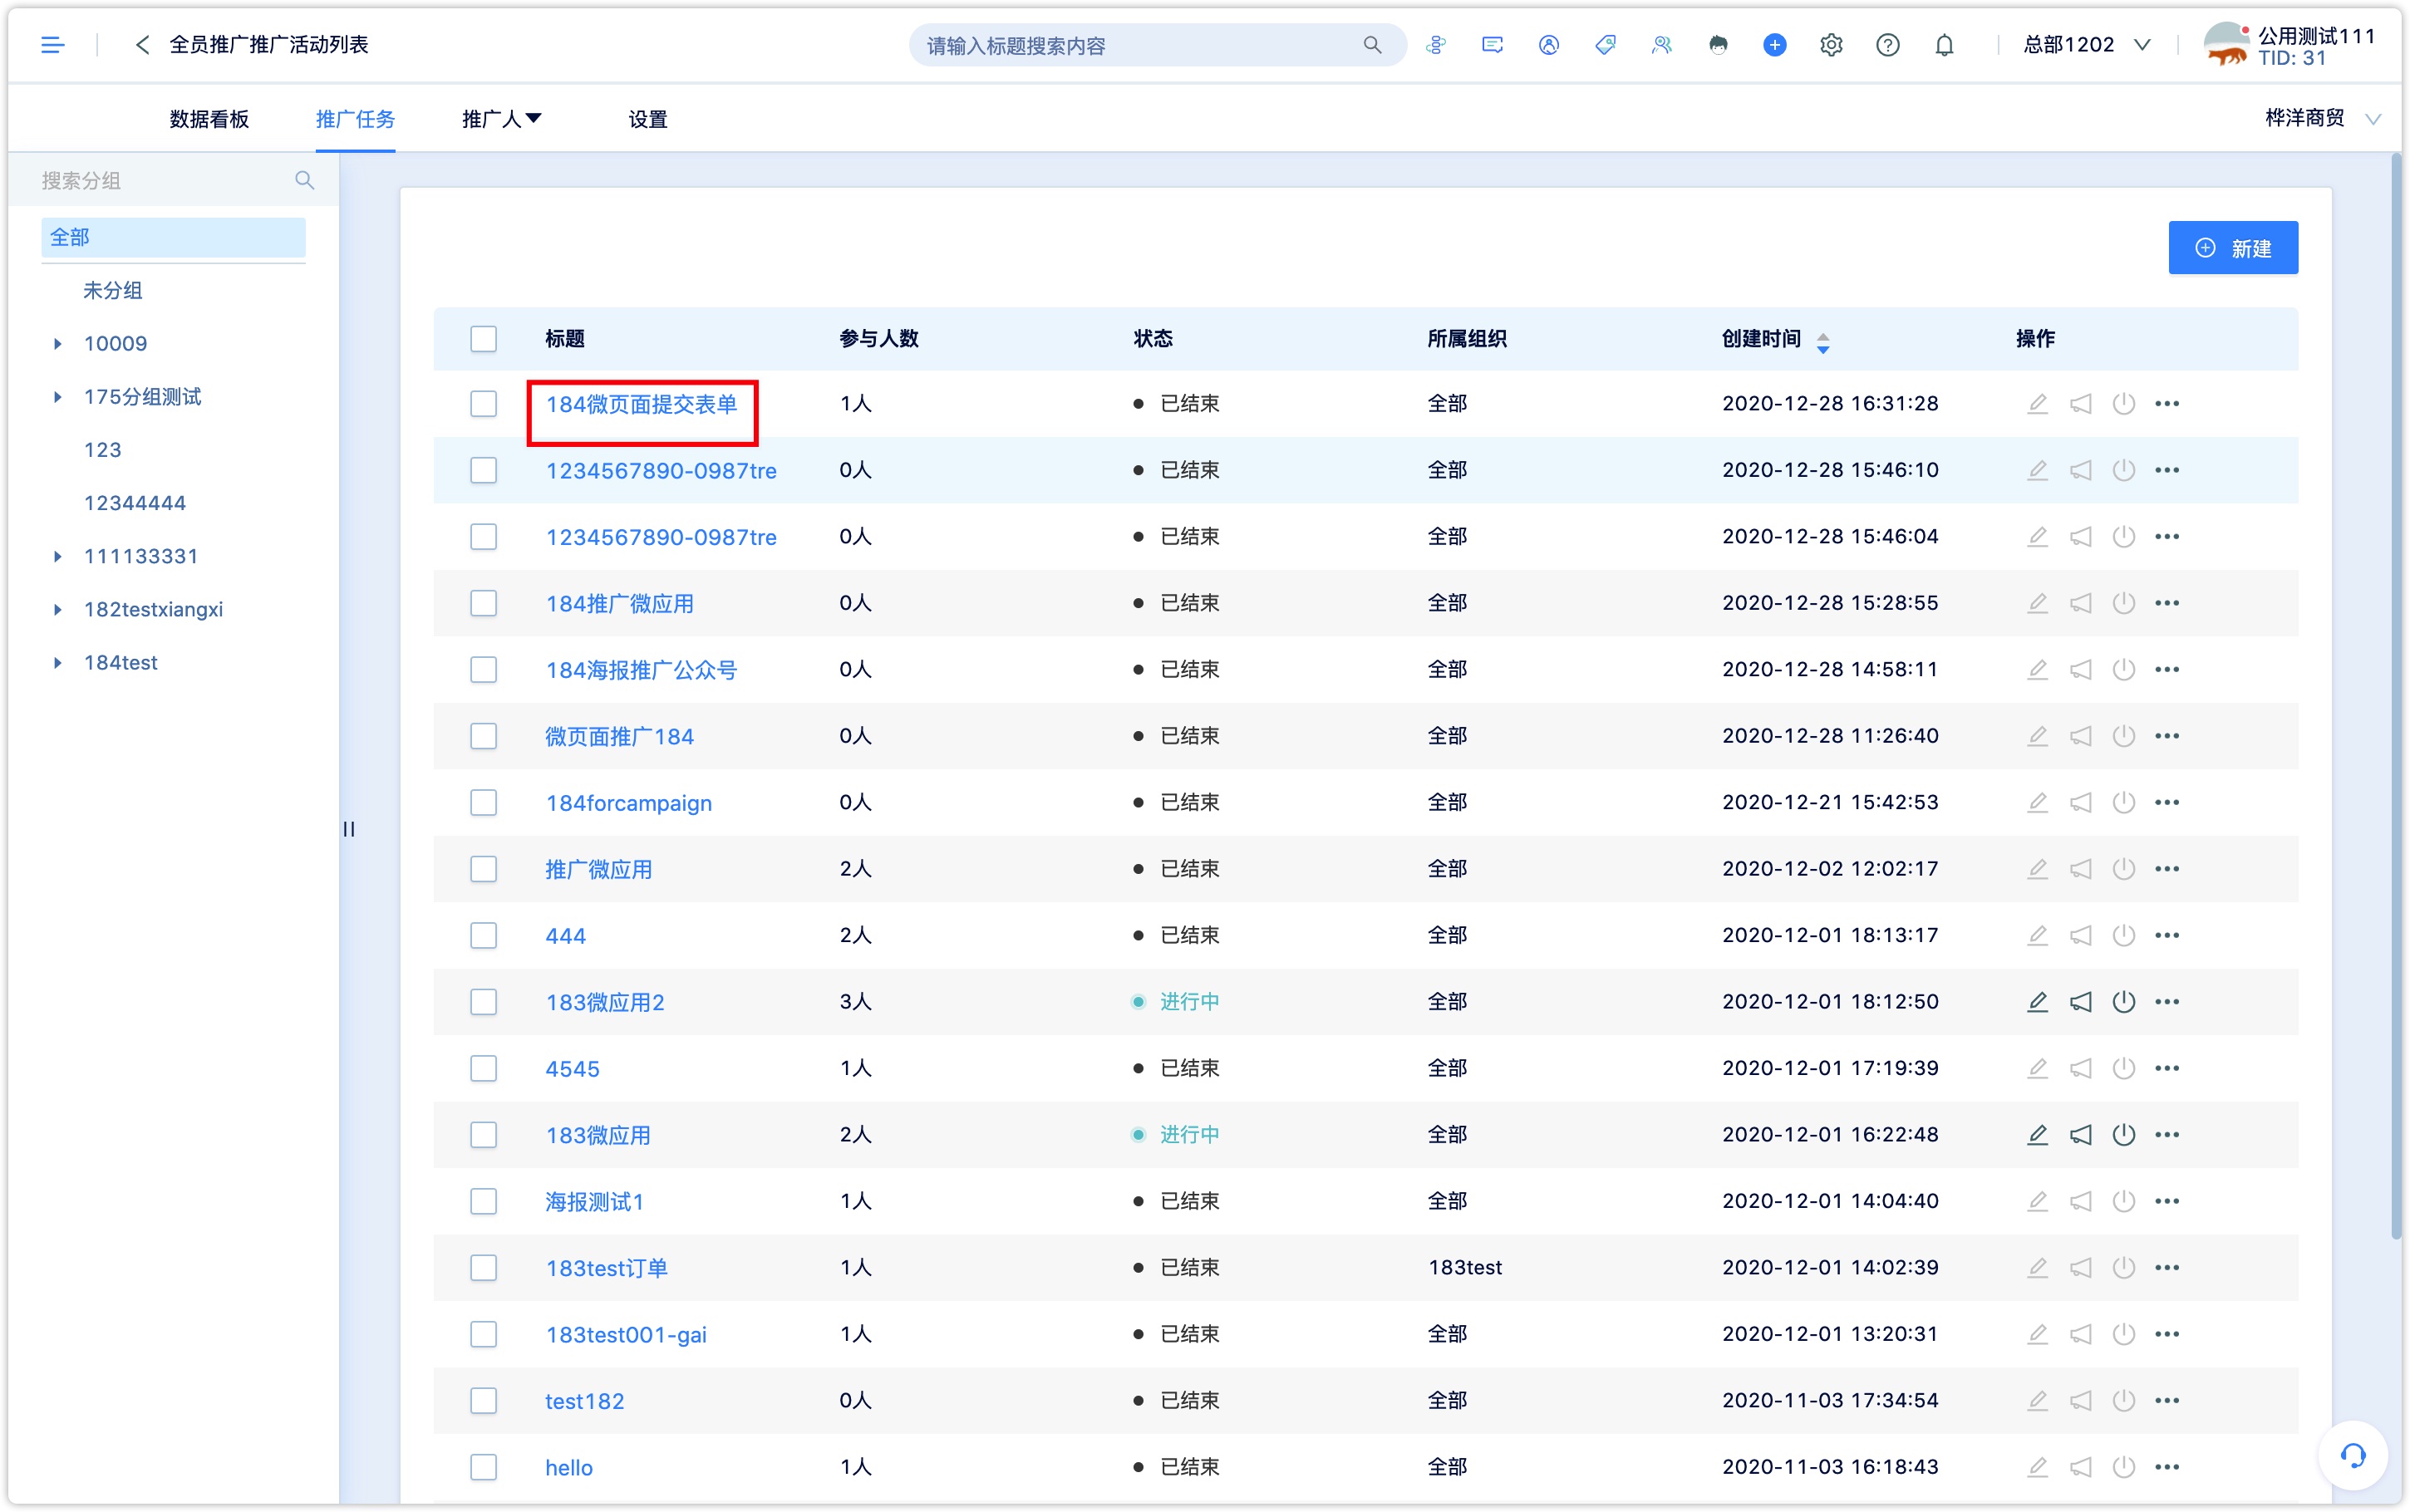Check the test182 row checkbox
This screenshot has height=1512, width=2410.
point(483,1400)
